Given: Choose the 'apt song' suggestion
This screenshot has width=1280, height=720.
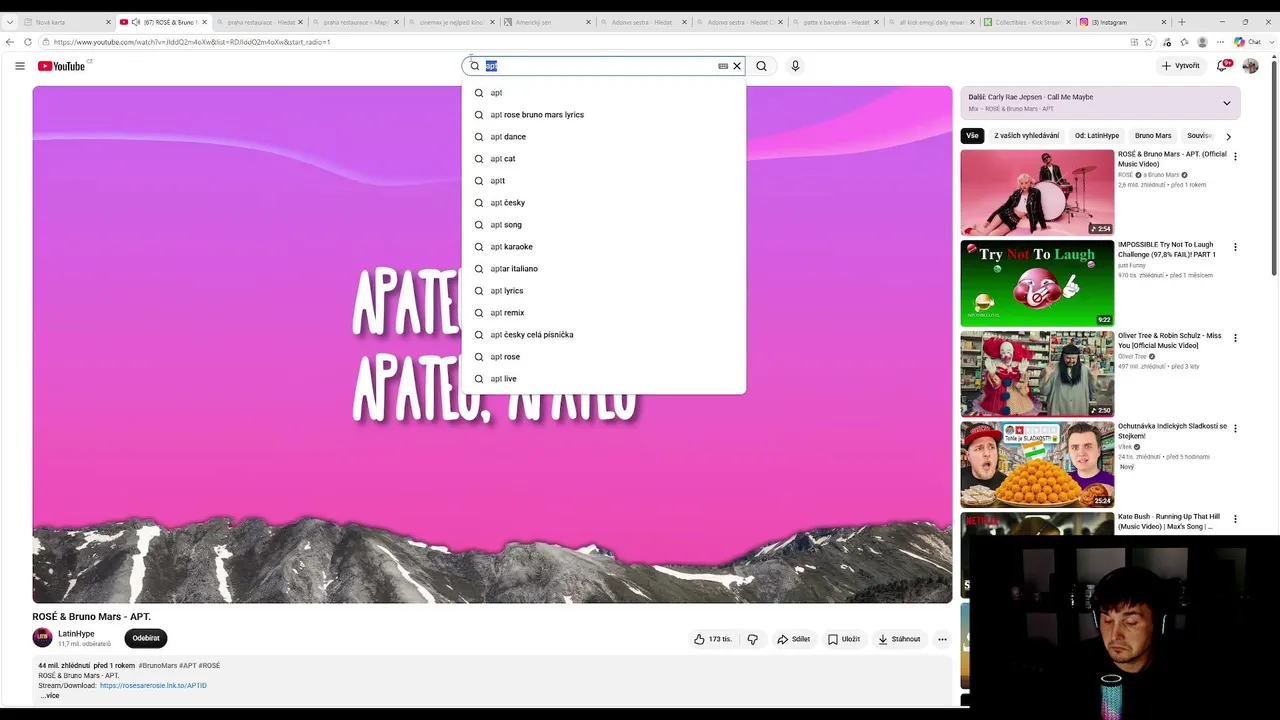Looking at the screenshot, I should click(x=604, y=225).
